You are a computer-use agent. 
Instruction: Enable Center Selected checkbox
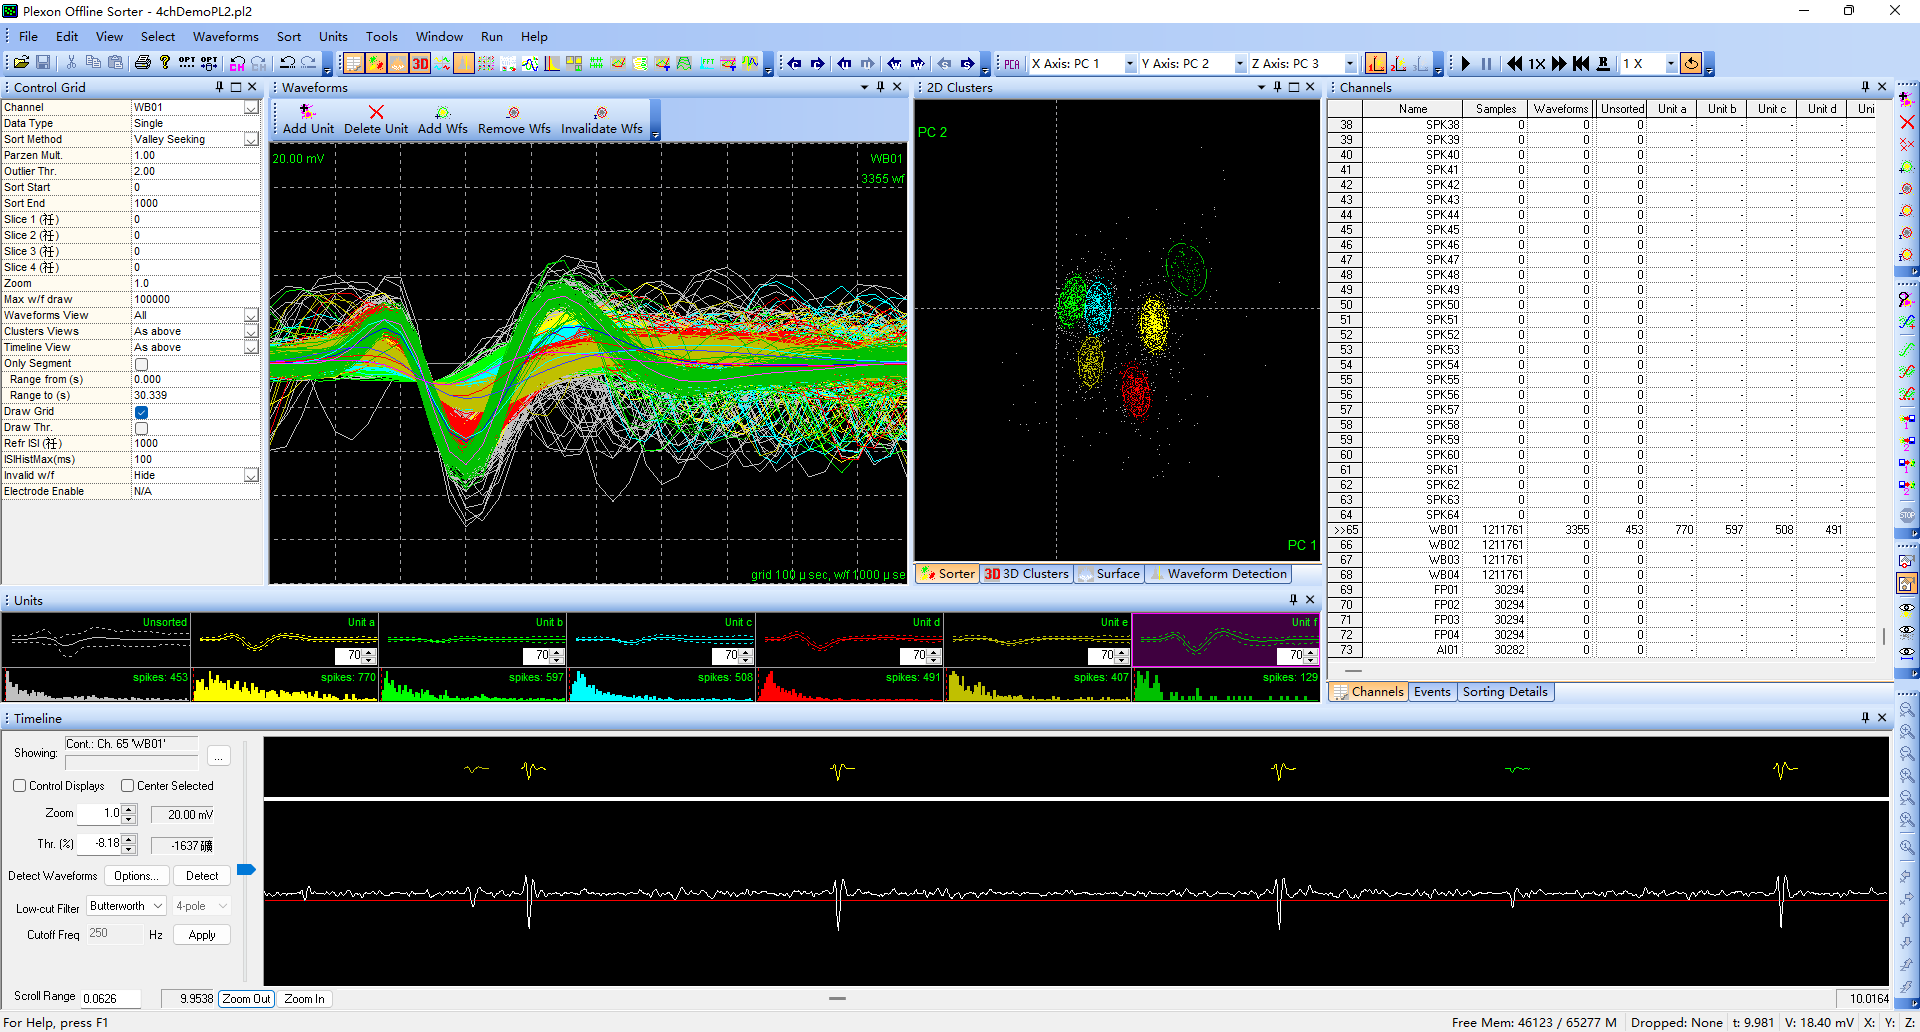[127, 786]
